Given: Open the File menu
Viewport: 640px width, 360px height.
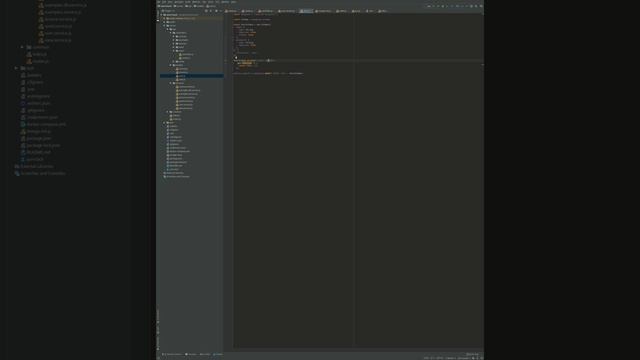Looking at the screenshot, I should tap(159, 2).
